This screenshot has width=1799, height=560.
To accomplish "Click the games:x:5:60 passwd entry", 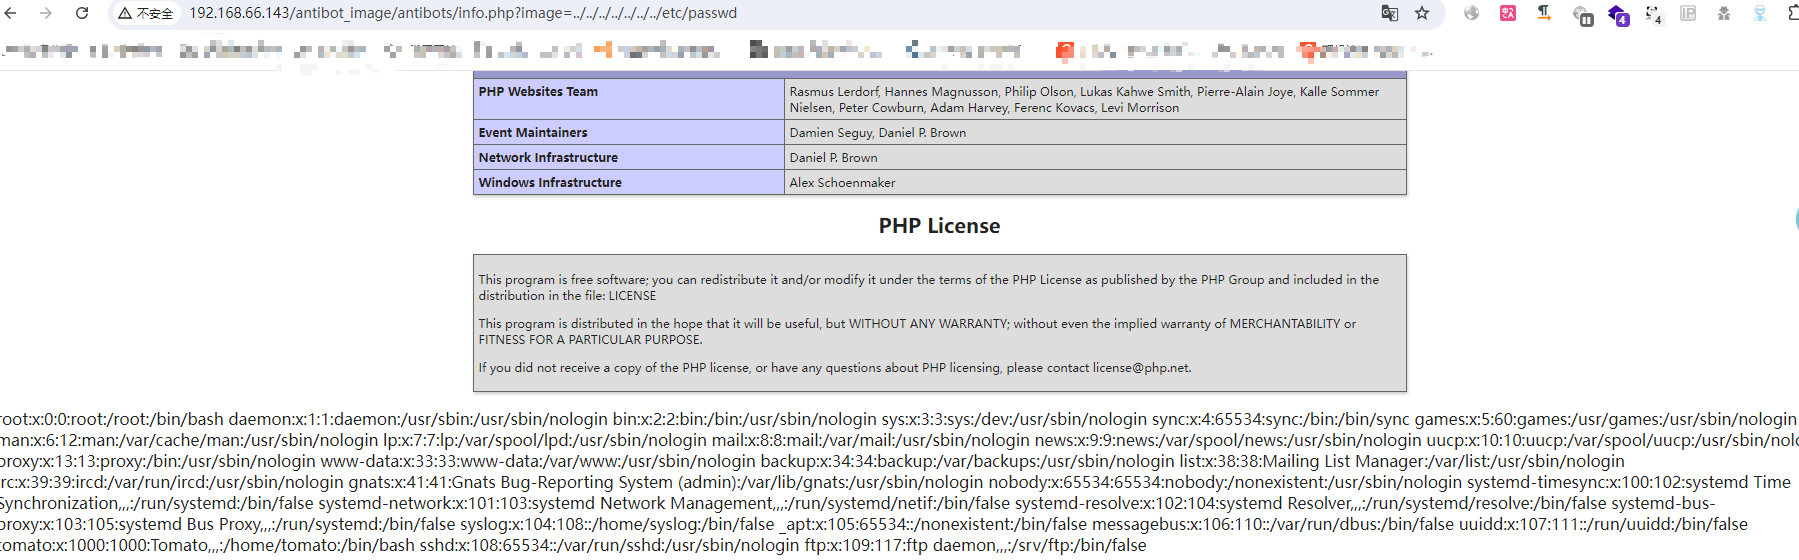I will point(1606,419).
